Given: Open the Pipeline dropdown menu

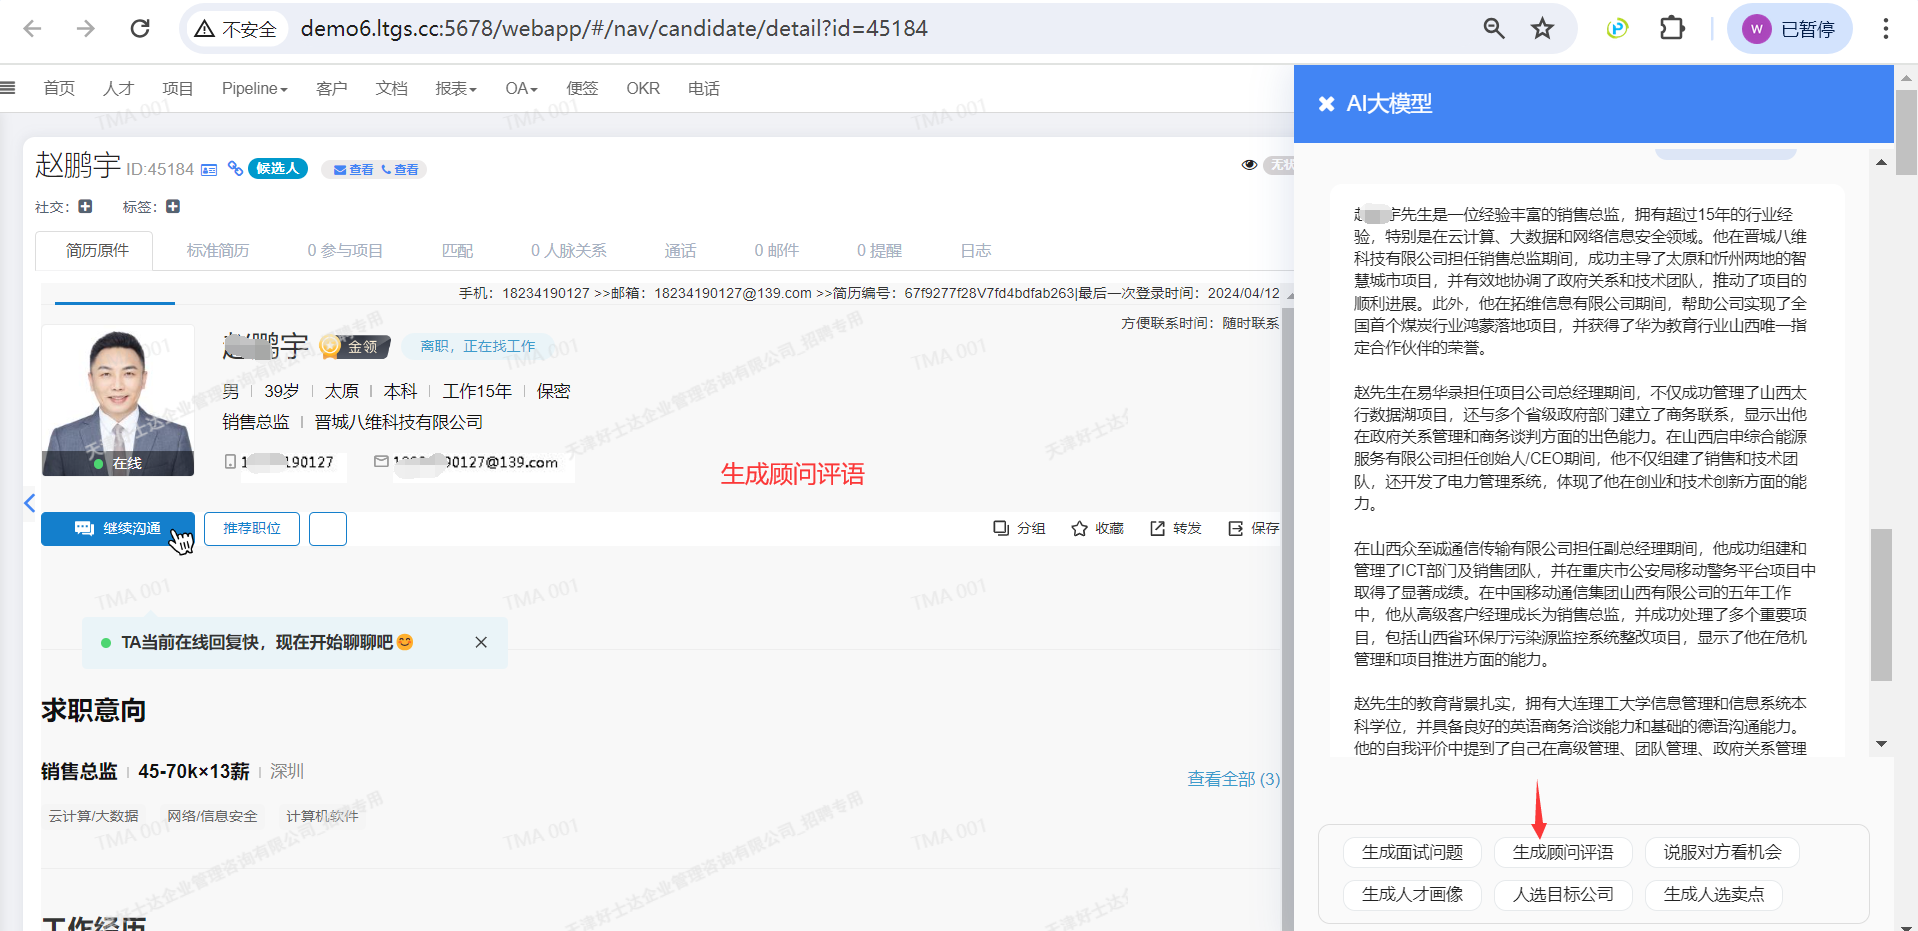Looking at the screenshot, I should point(254,88).
